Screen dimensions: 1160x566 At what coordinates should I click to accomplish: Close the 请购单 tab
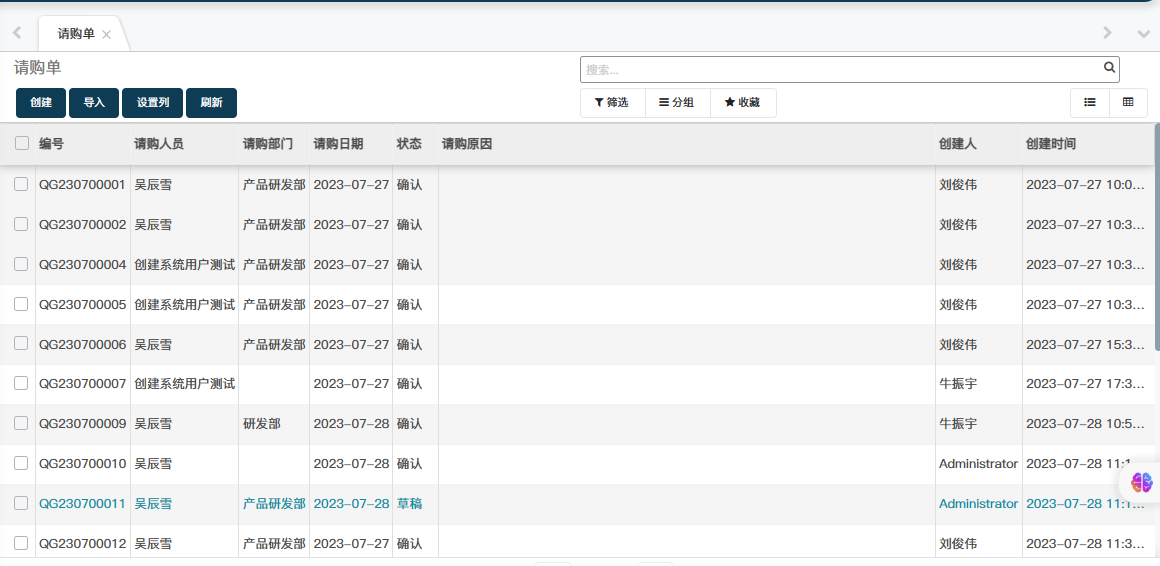click(x=106, y=34)
